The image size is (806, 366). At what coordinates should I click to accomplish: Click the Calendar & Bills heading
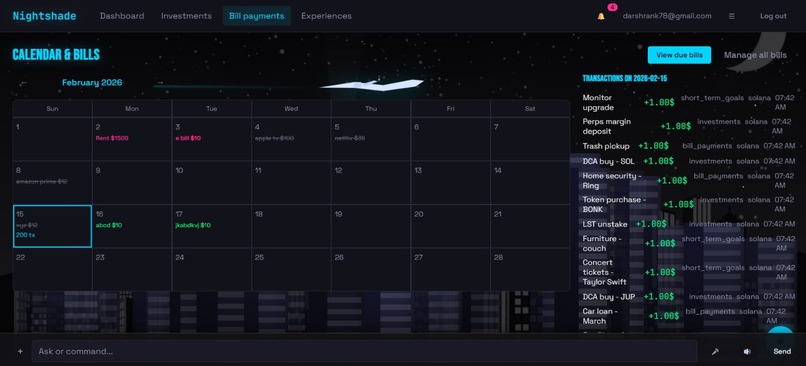click(56, 55)
